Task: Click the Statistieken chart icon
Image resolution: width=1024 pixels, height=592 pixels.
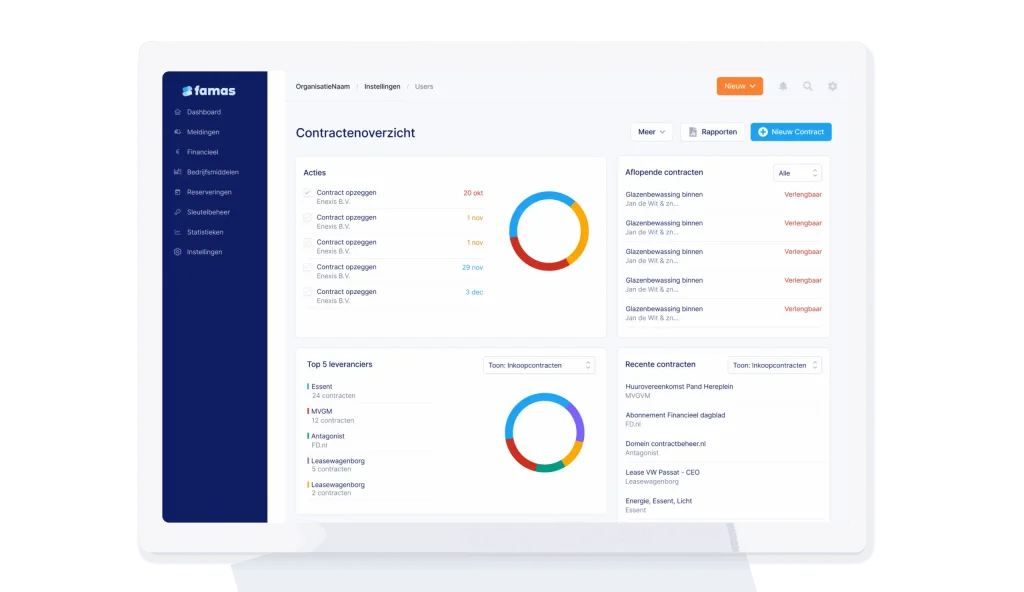Action: [177, 232]
